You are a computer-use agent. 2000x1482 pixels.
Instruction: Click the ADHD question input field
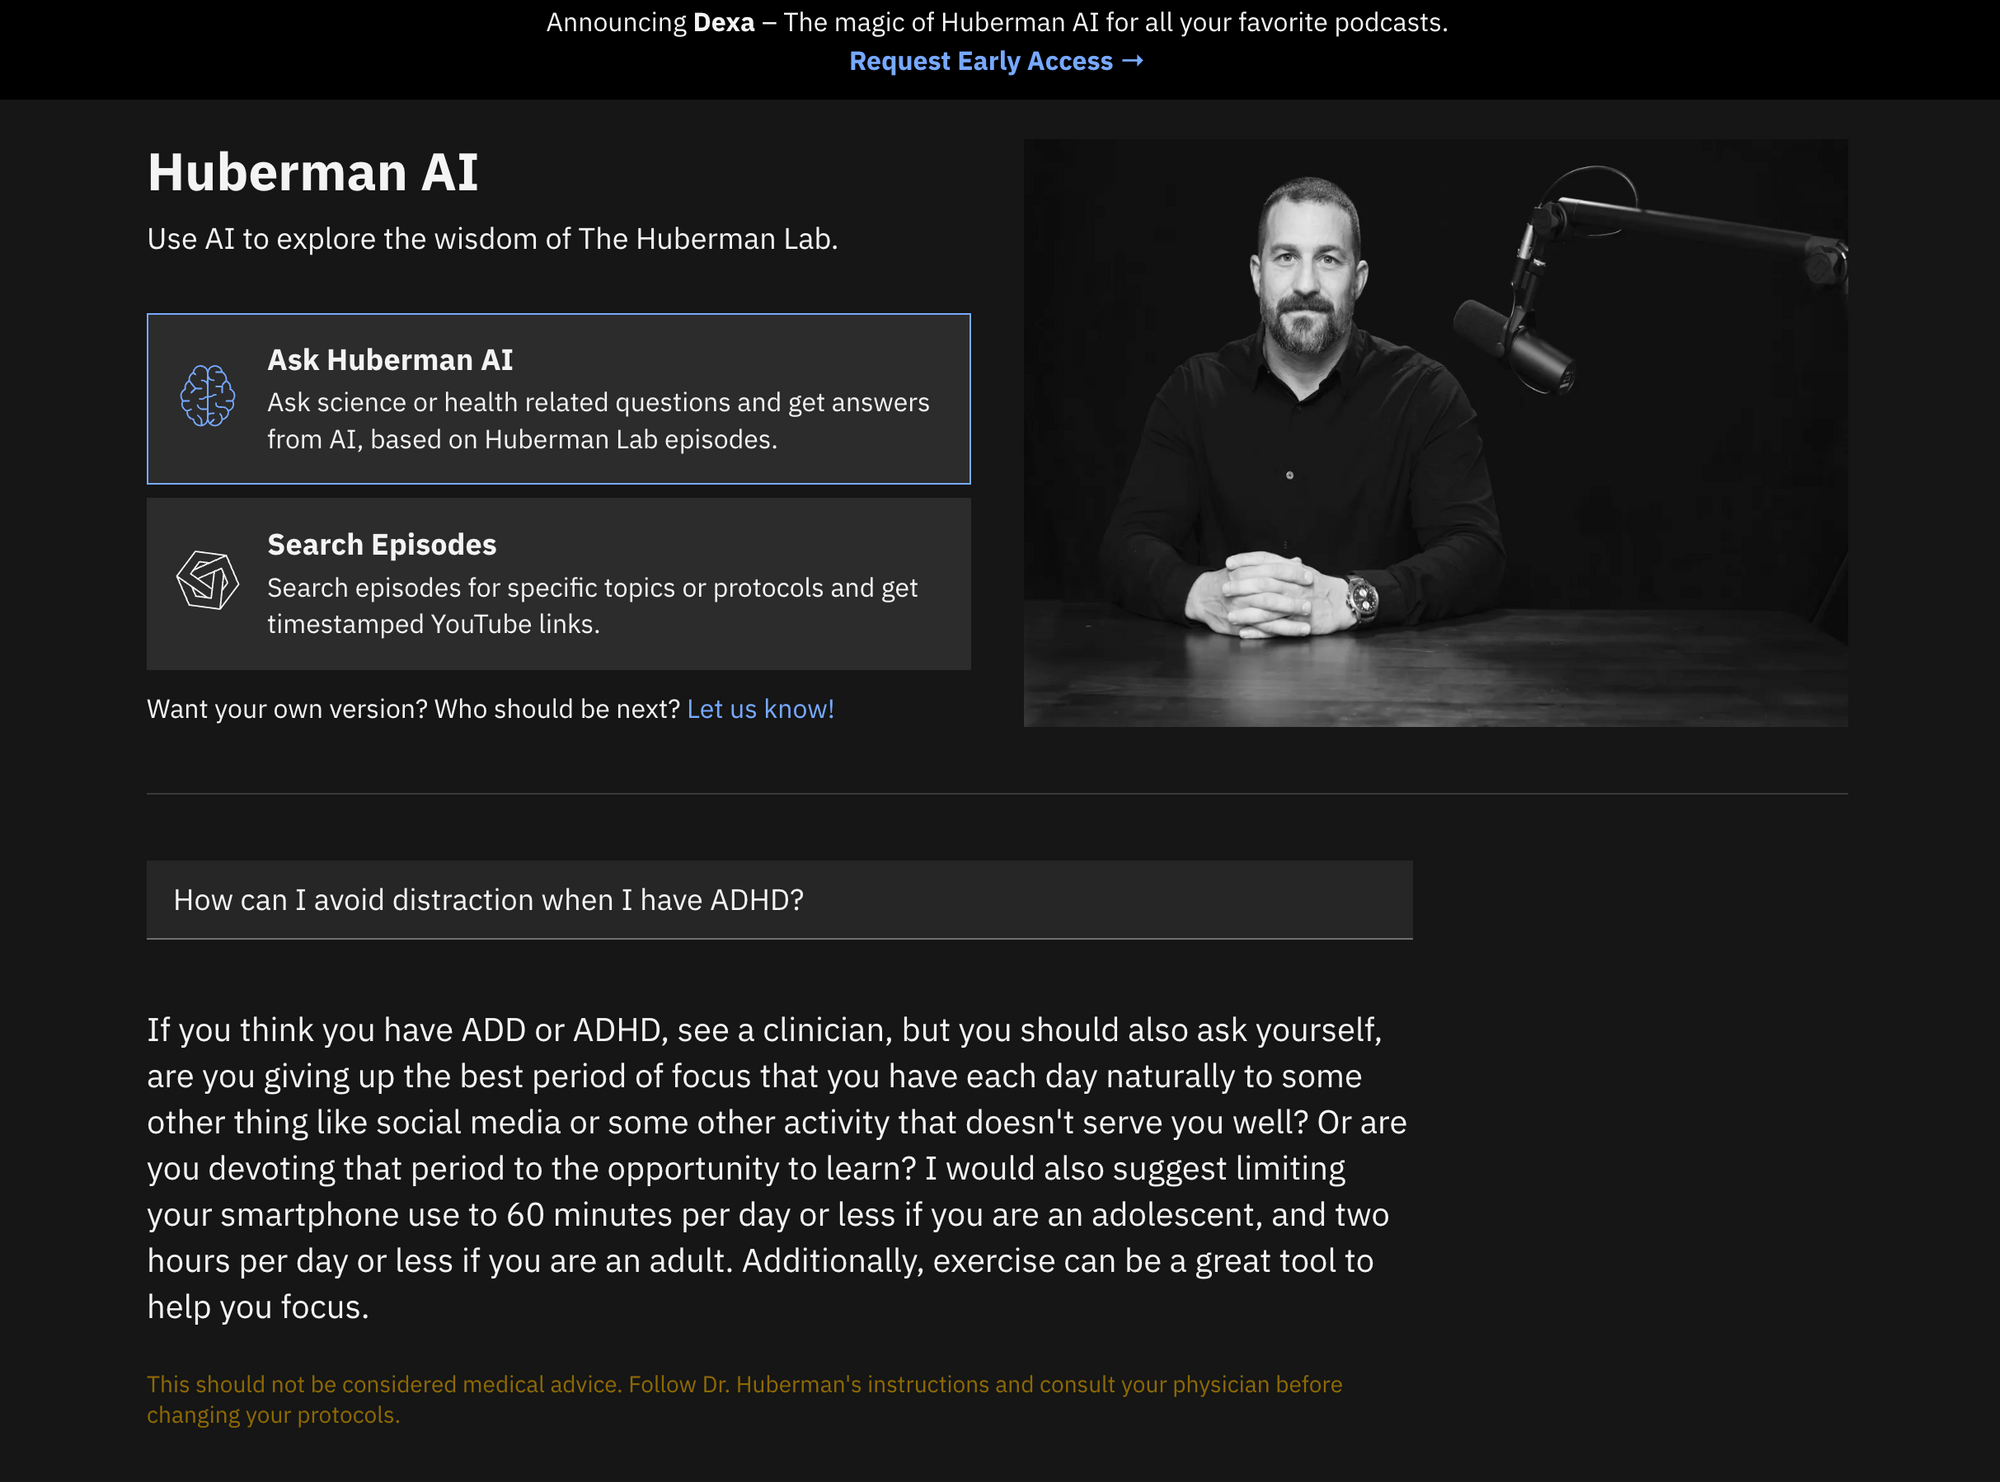pos(779,900)
